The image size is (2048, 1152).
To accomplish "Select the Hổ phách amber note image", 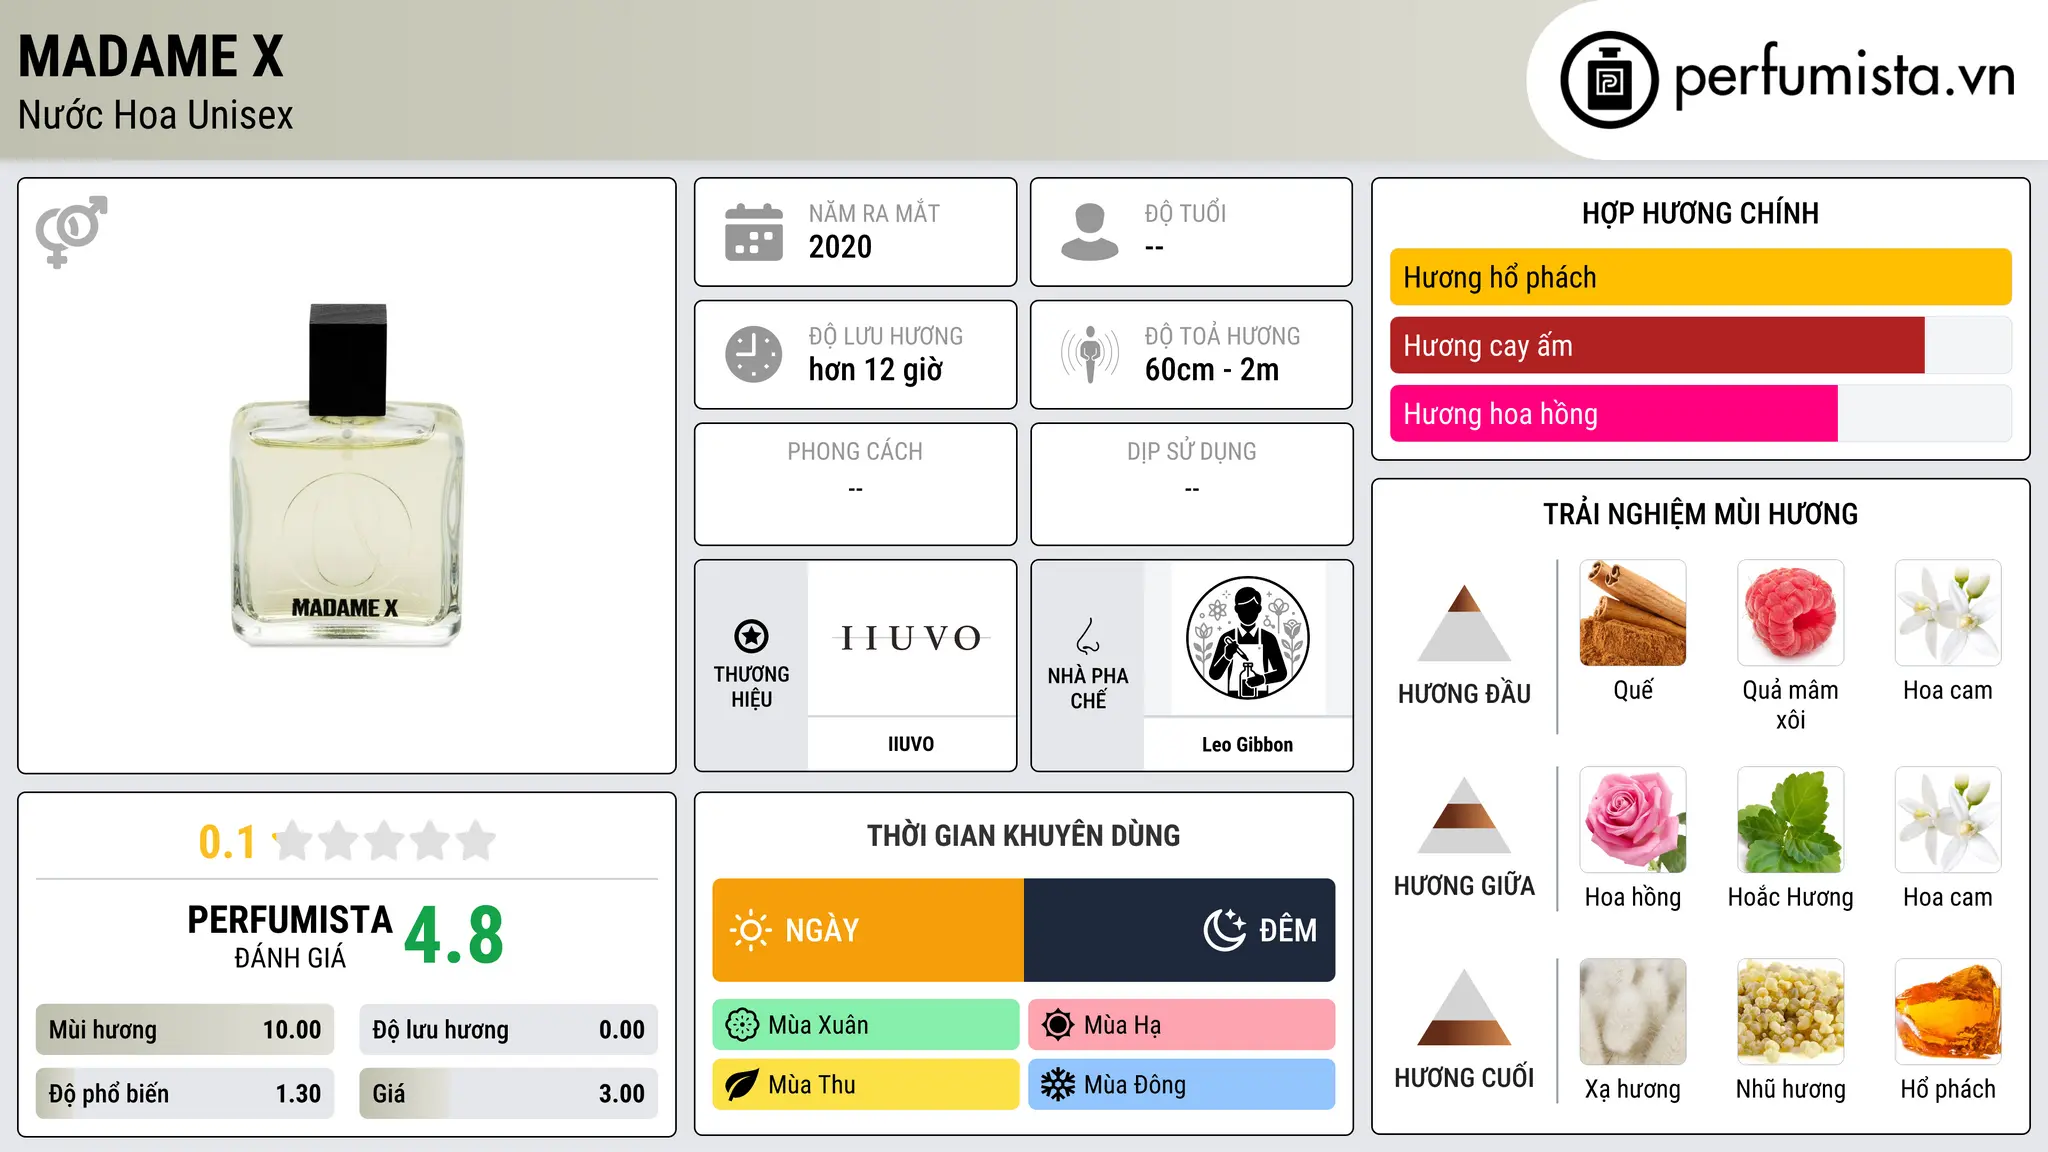I will 1948,1012.
